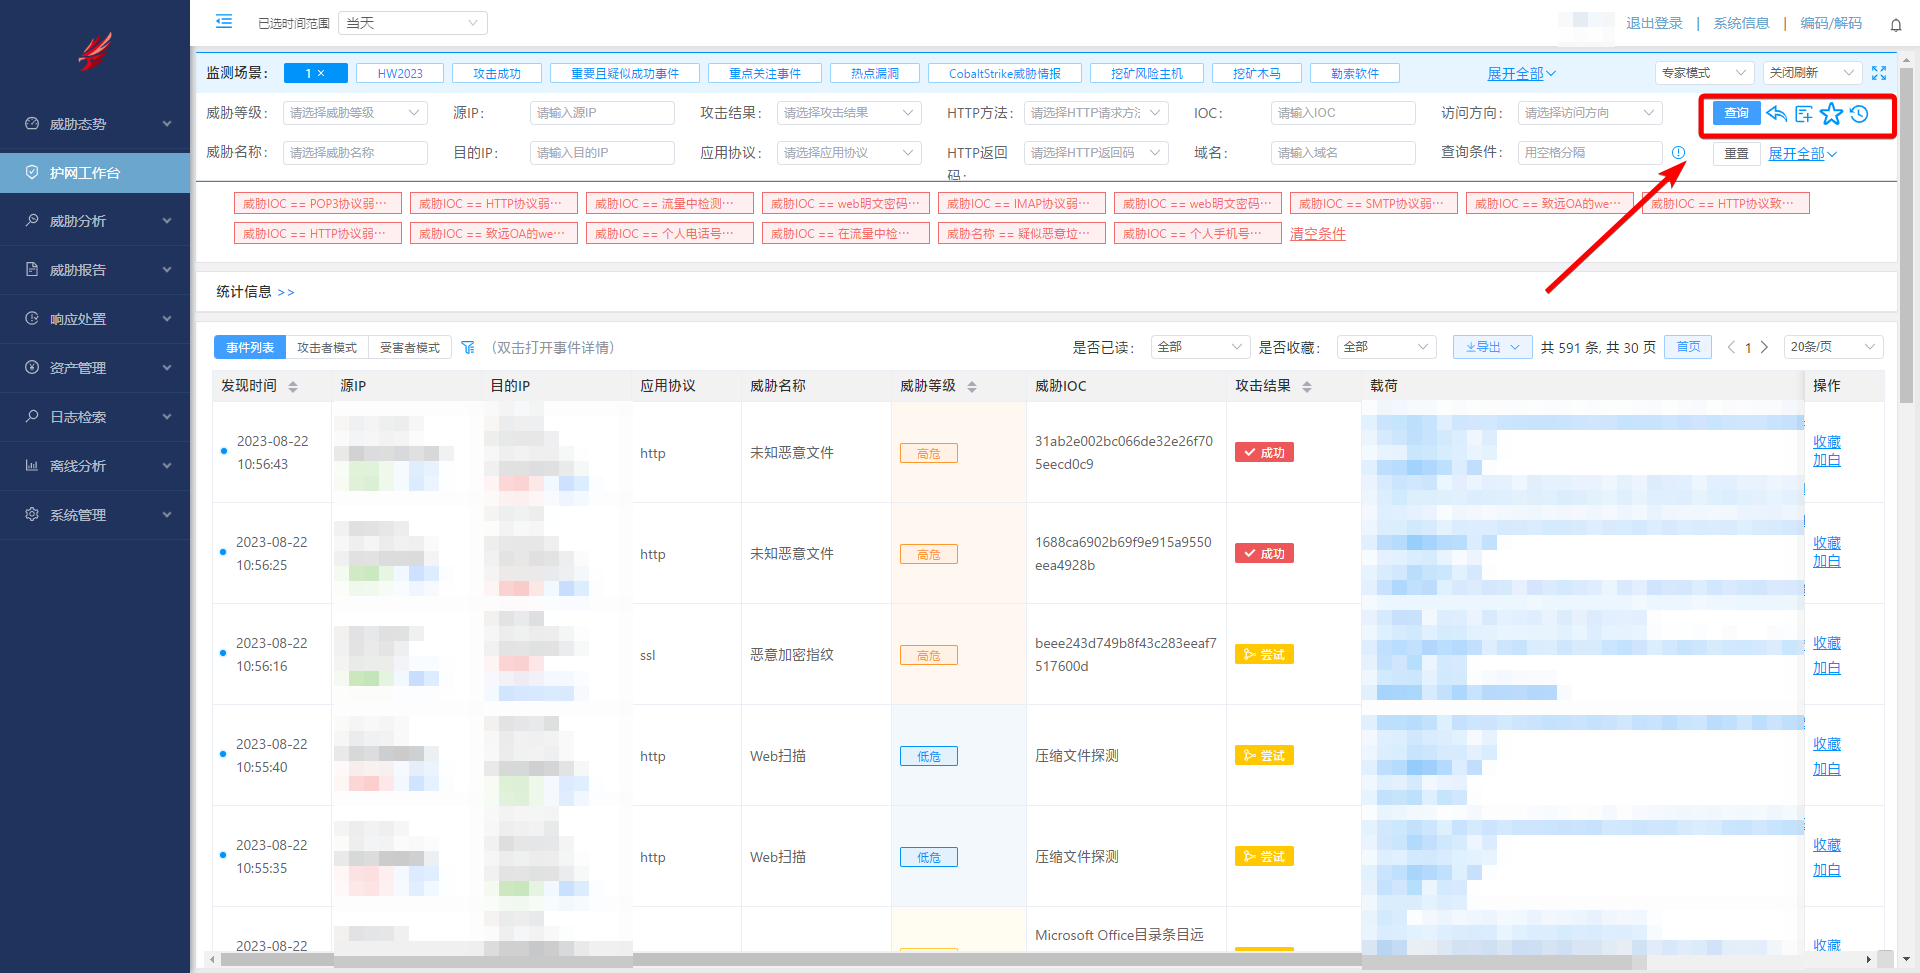Click the add-query-condition icon beside the undo arrow
The height and width of the screenshot is (973, 1920).
pos(1804,113)
